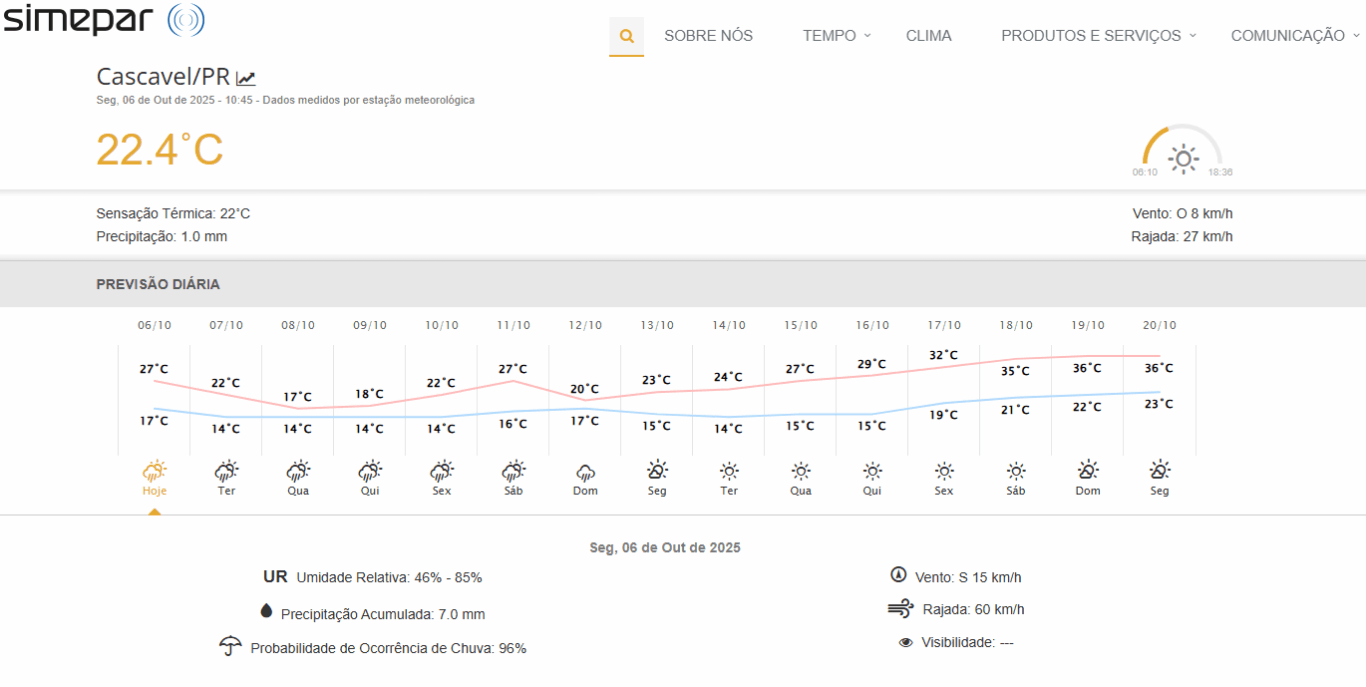
Task: Select forecast date 17/10 column header
Action: (x=944, y=325)
